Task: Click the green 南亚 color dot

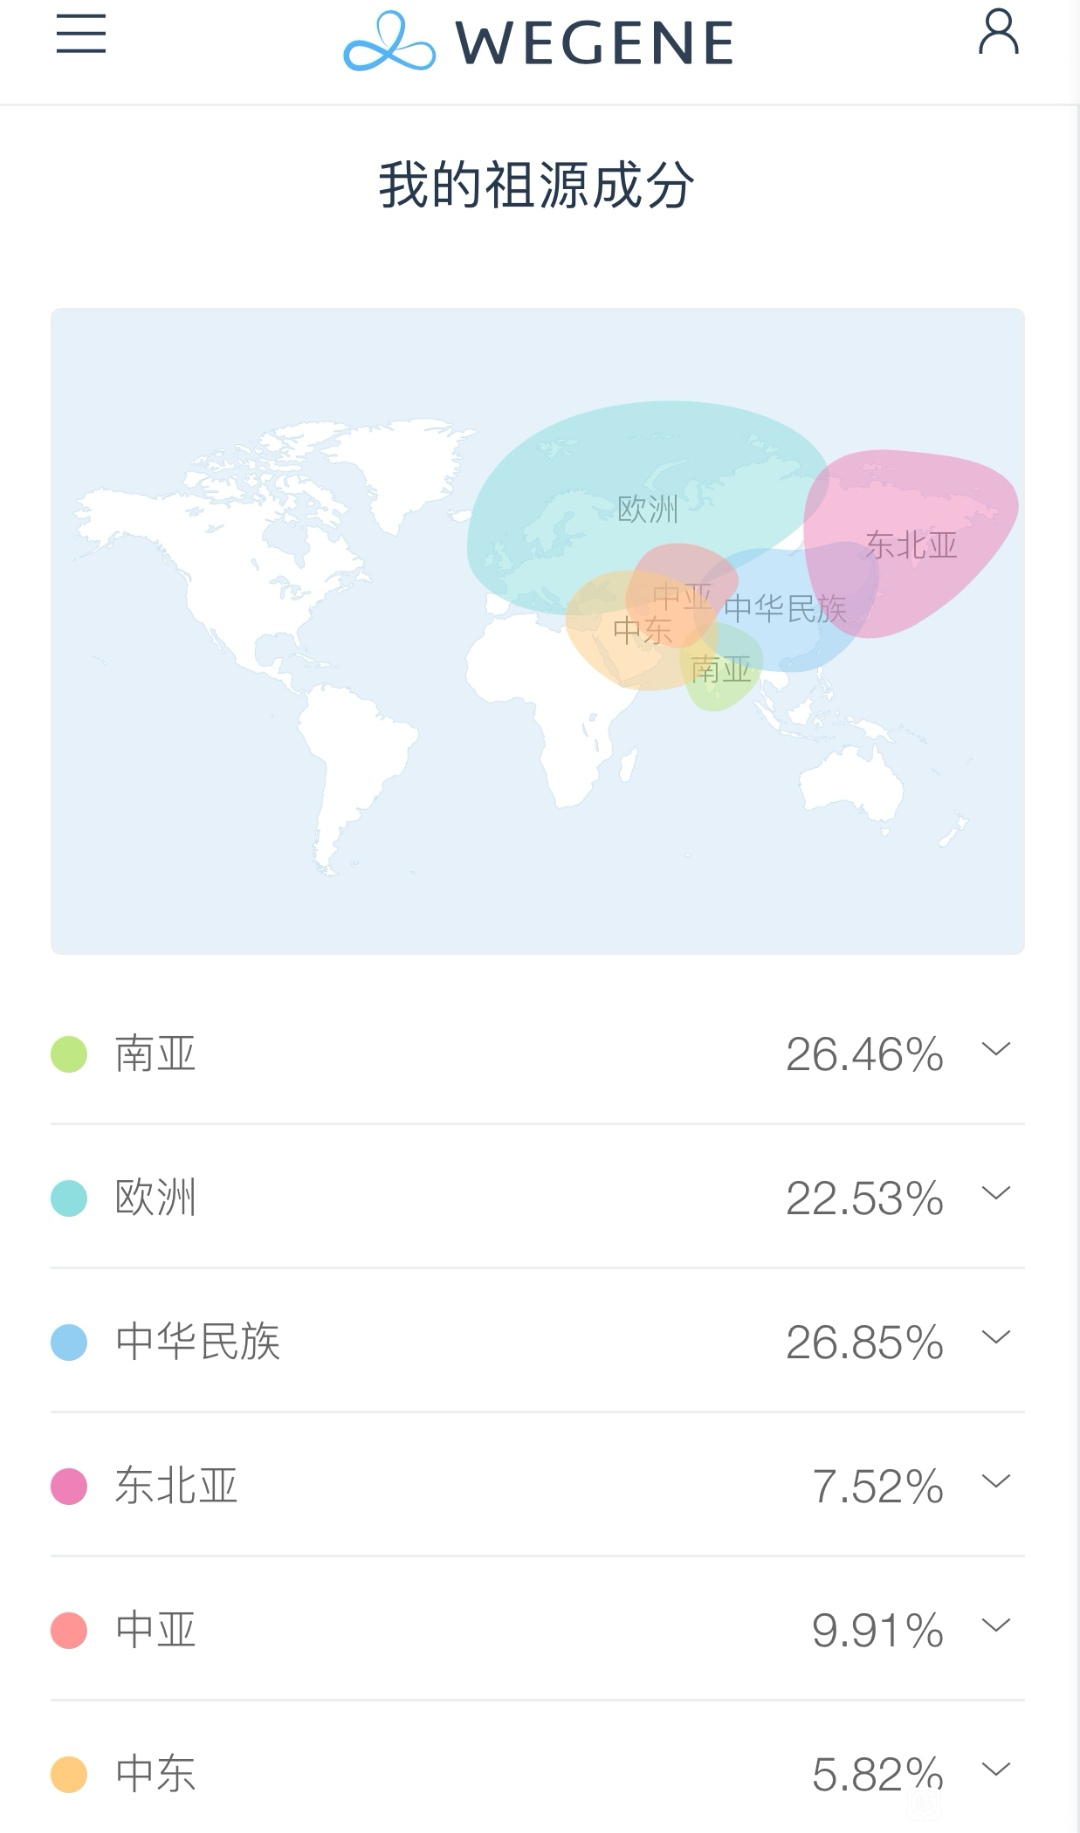Action: pyautogui.click(x=69, y=1054)
